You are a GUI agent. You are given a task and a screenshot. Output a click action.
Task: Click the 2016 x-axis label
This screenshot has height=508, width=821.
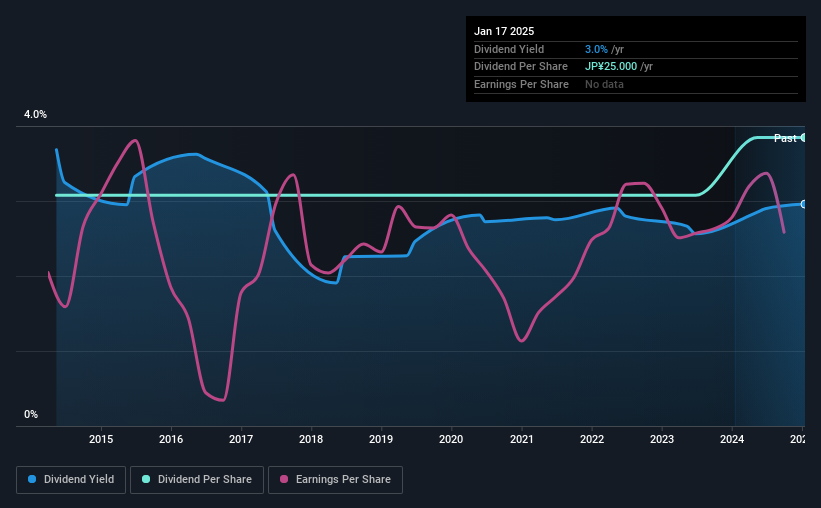(171, 439)
